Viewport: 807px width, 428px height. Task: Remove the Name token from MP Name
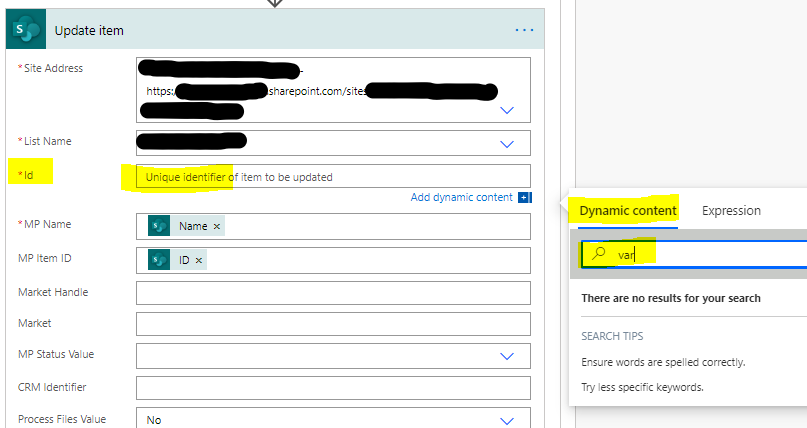(217, 226)
